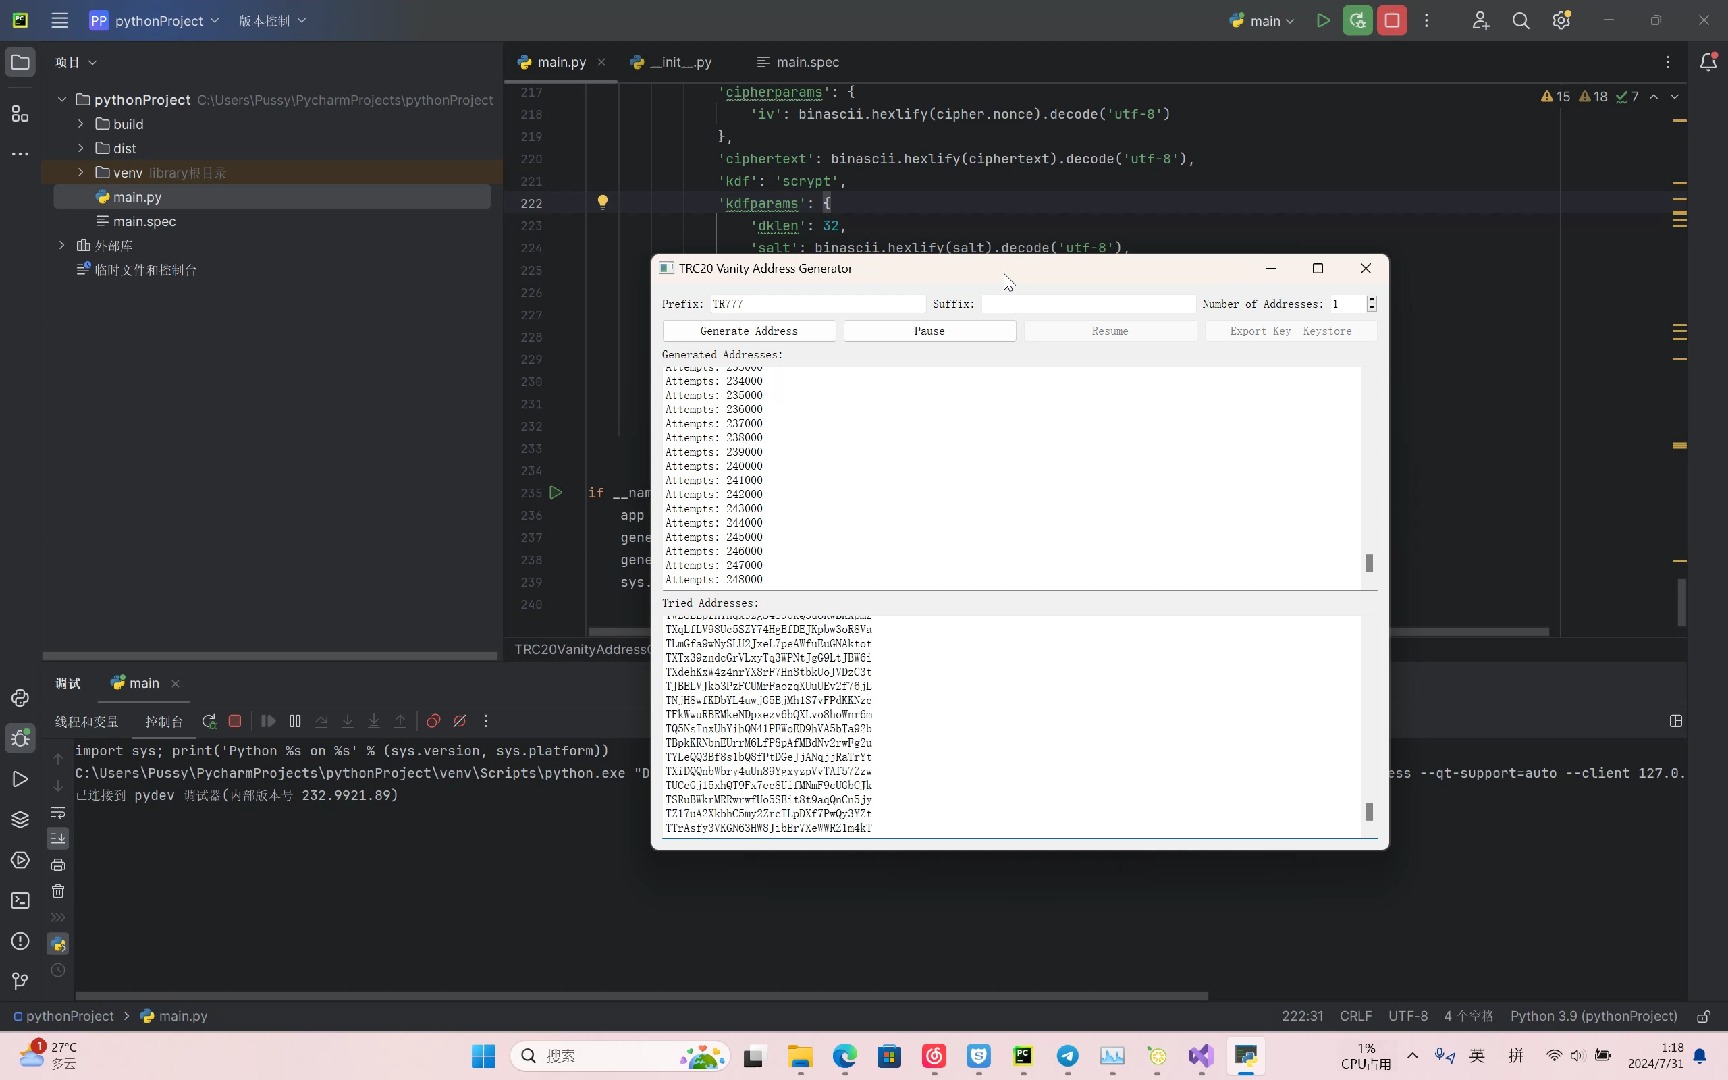Click the Number of Addresses spinner arrows
The height and width of the screenshot is (1080, 1728).
(x=1372, y=304)
